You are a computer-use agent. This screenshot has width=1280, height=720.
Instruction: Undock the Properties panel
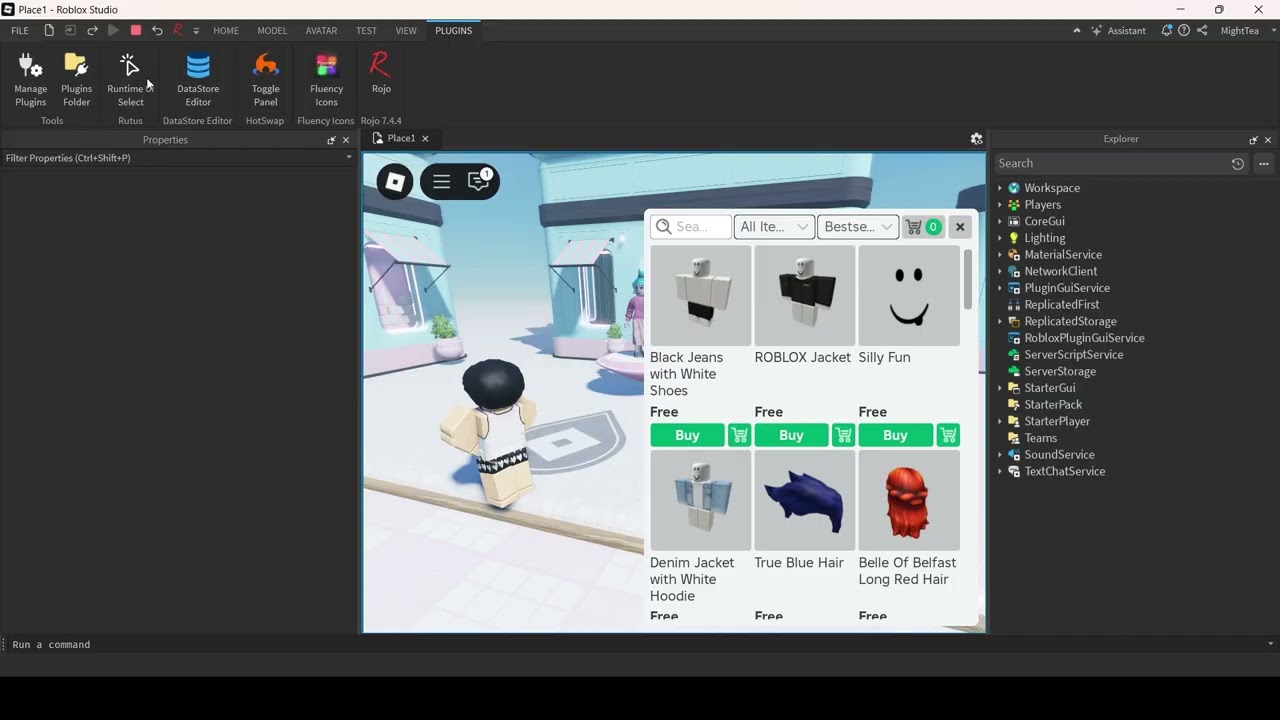click(x=331, y=140)
